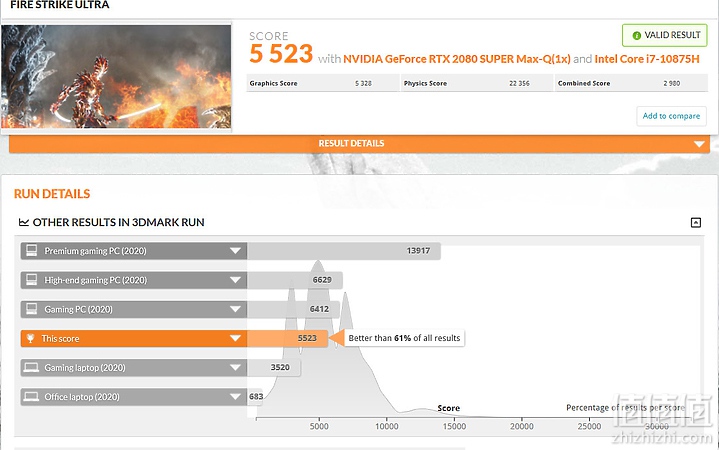Image resolution: width=719 pixels, height=450 pixels.
Task: Expand the Result Details orange bar arrow
Action: (699, 144)
